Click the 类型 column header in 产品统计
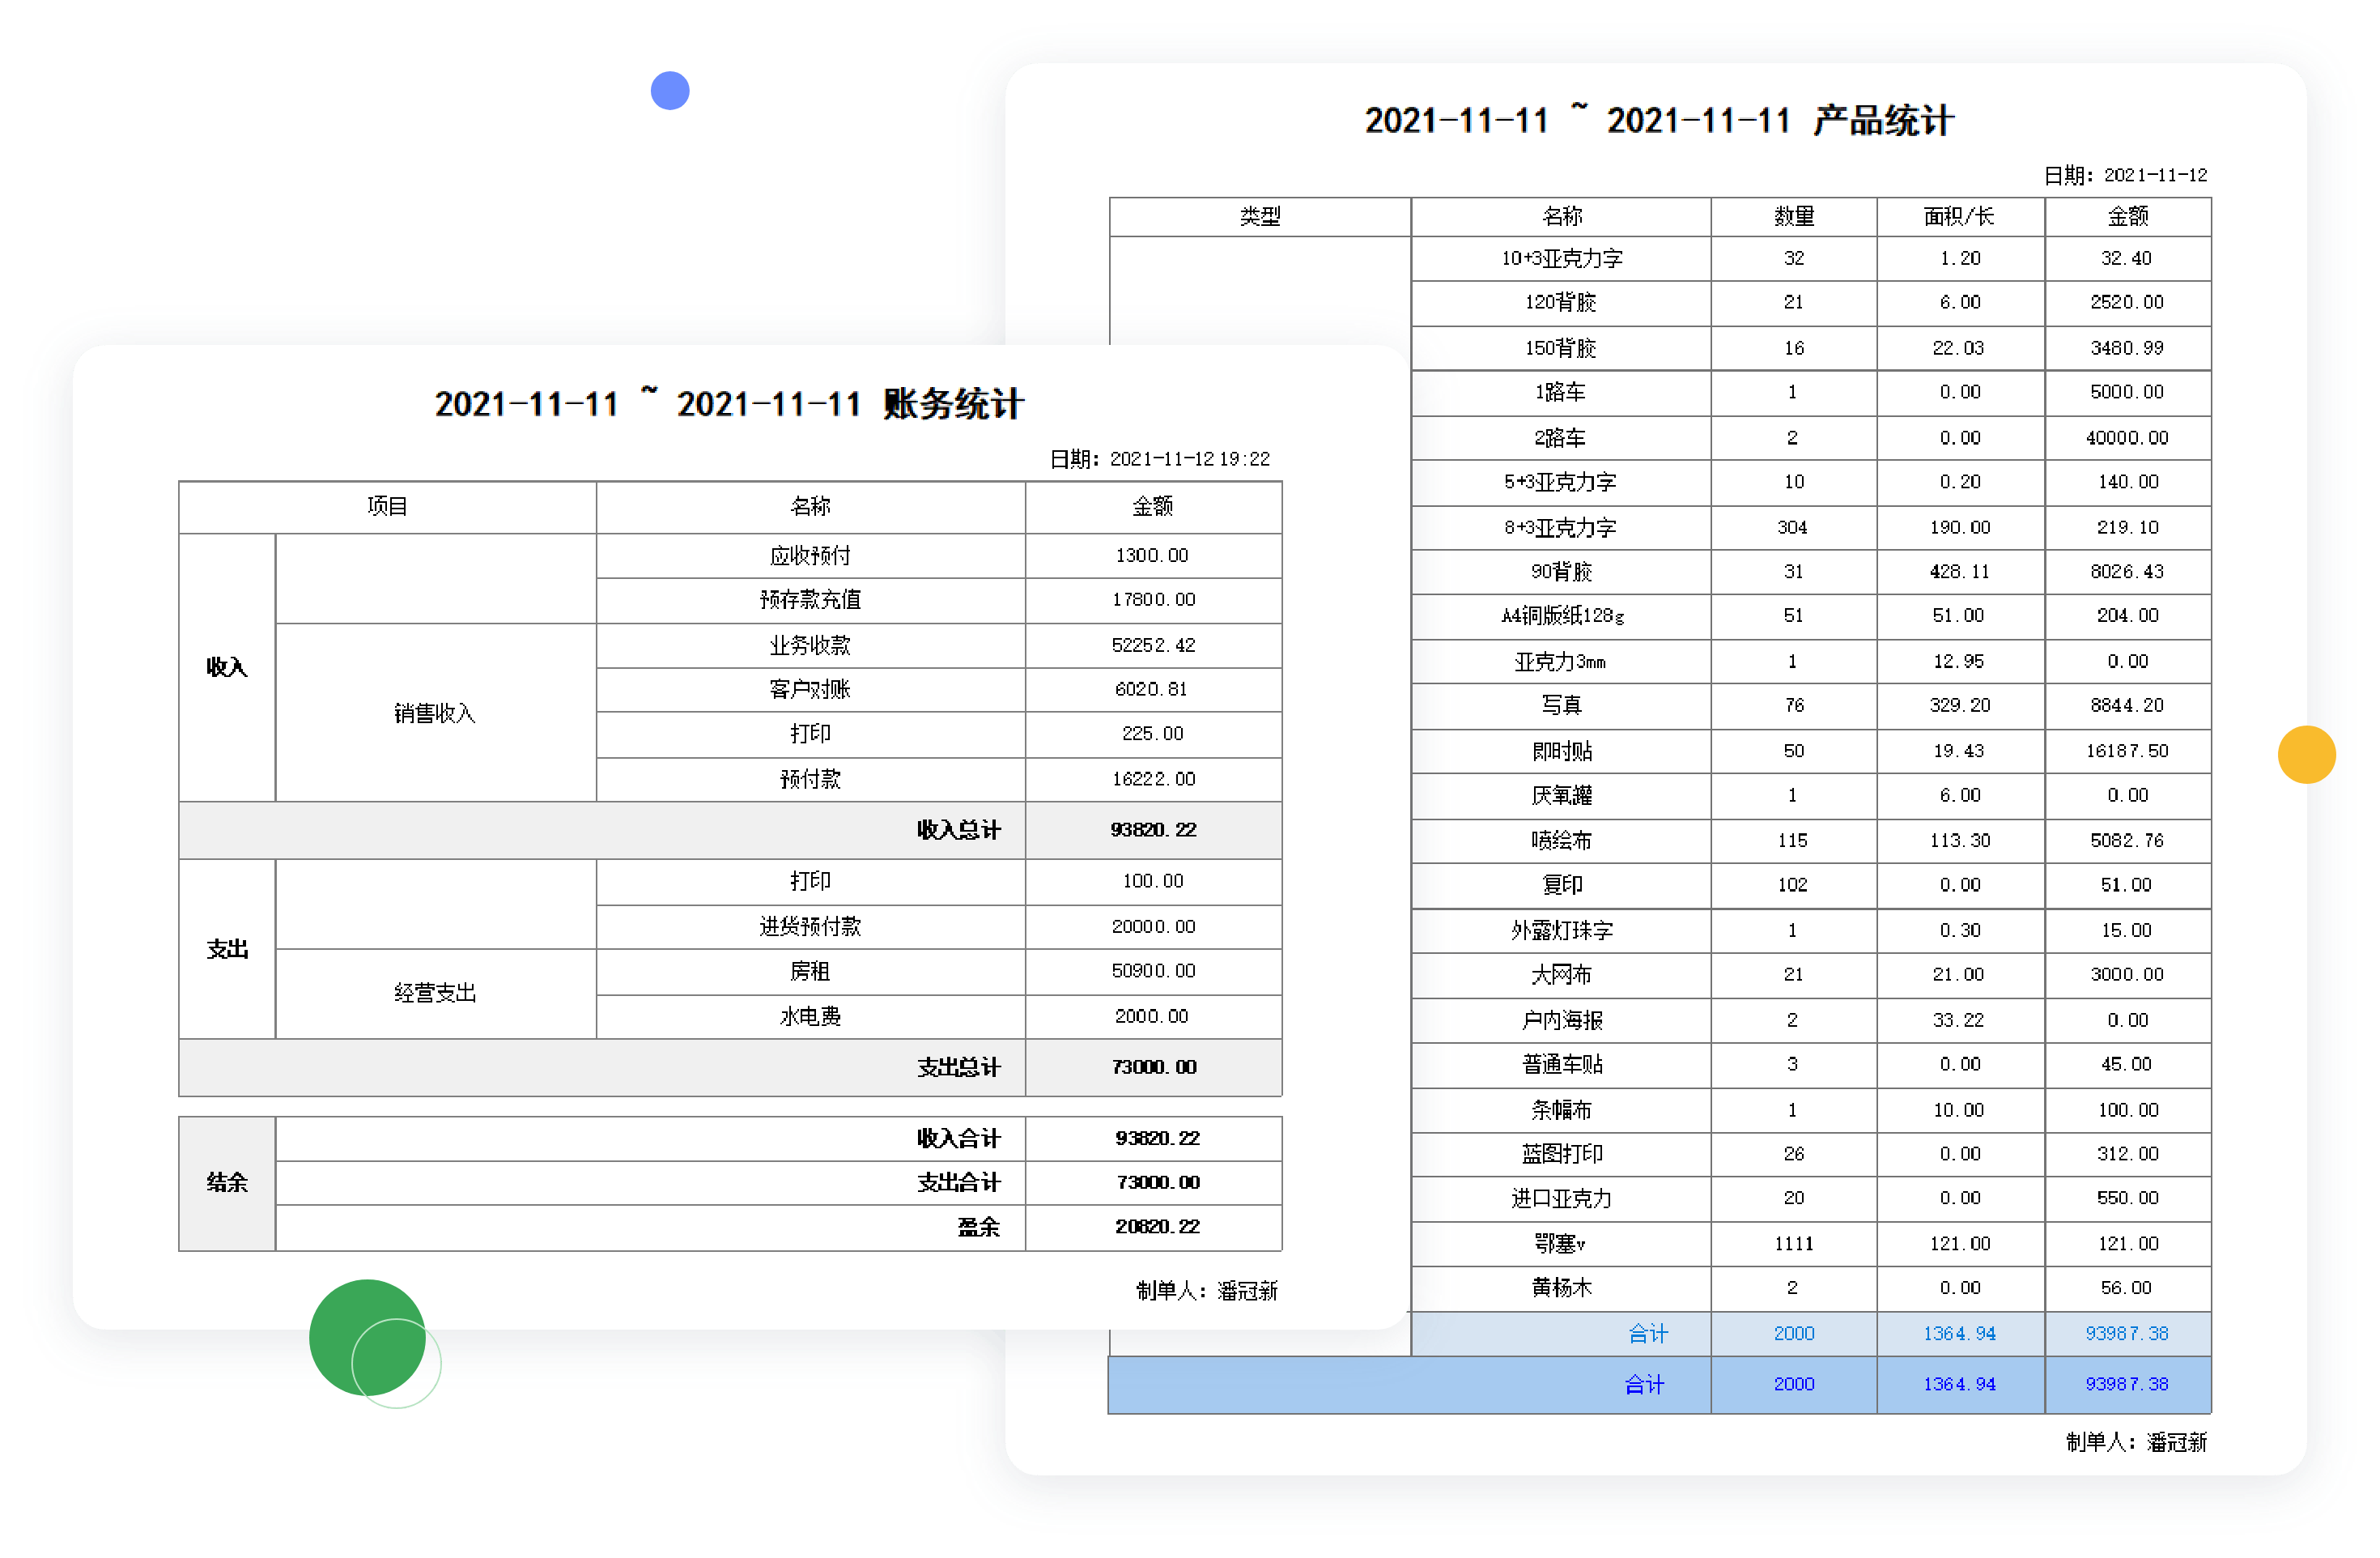 1260,216
